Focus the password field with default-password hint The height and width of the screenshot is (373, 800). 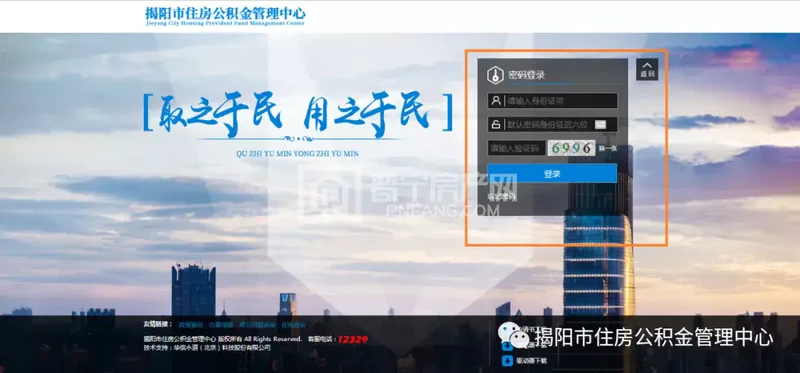[x=553, y=124]
